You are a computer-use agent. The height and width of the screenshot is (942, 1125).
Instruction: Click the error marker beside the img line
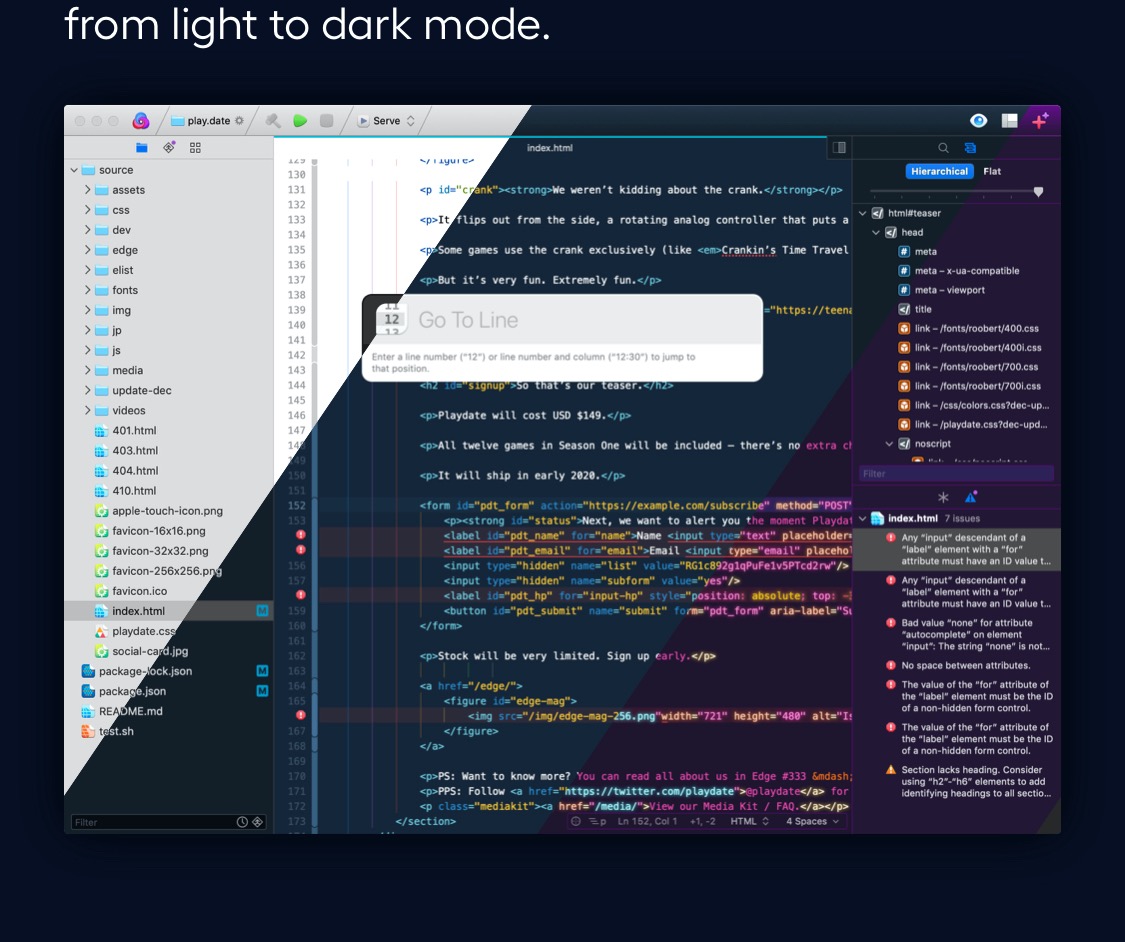301,715
